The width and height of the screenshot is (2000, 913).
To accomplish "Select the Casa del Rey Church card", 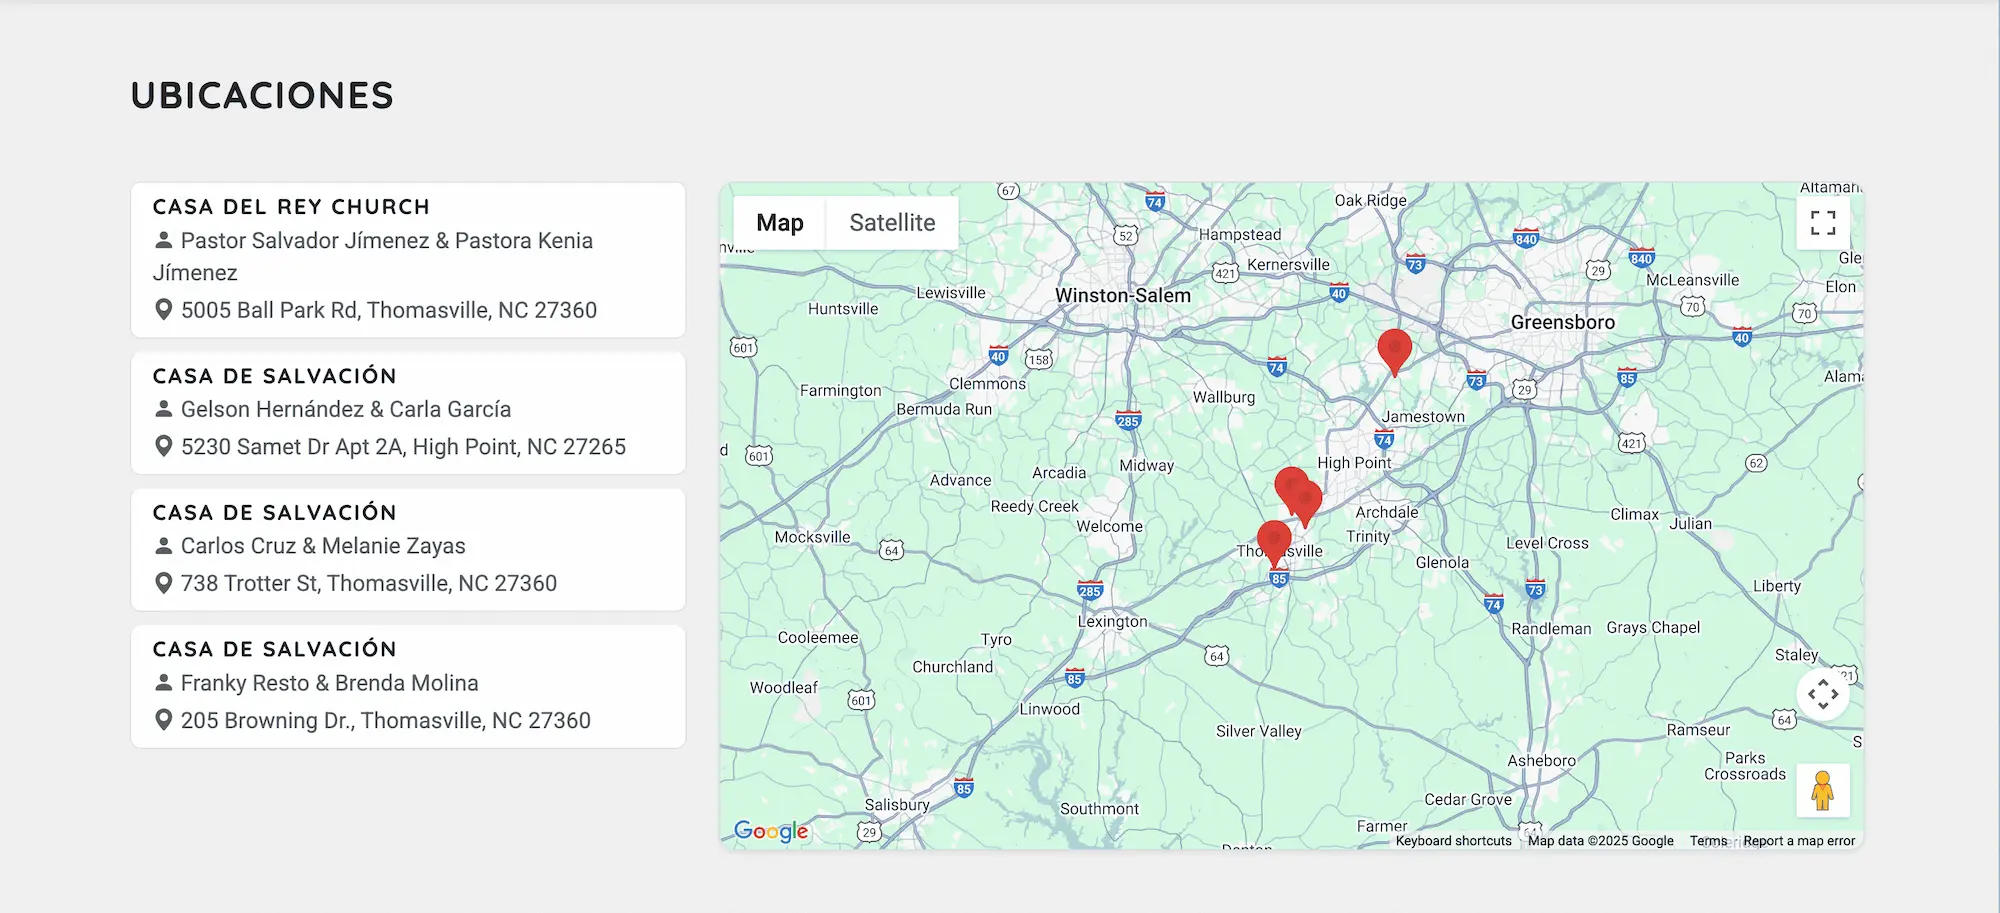I will [x=408, y=259].
